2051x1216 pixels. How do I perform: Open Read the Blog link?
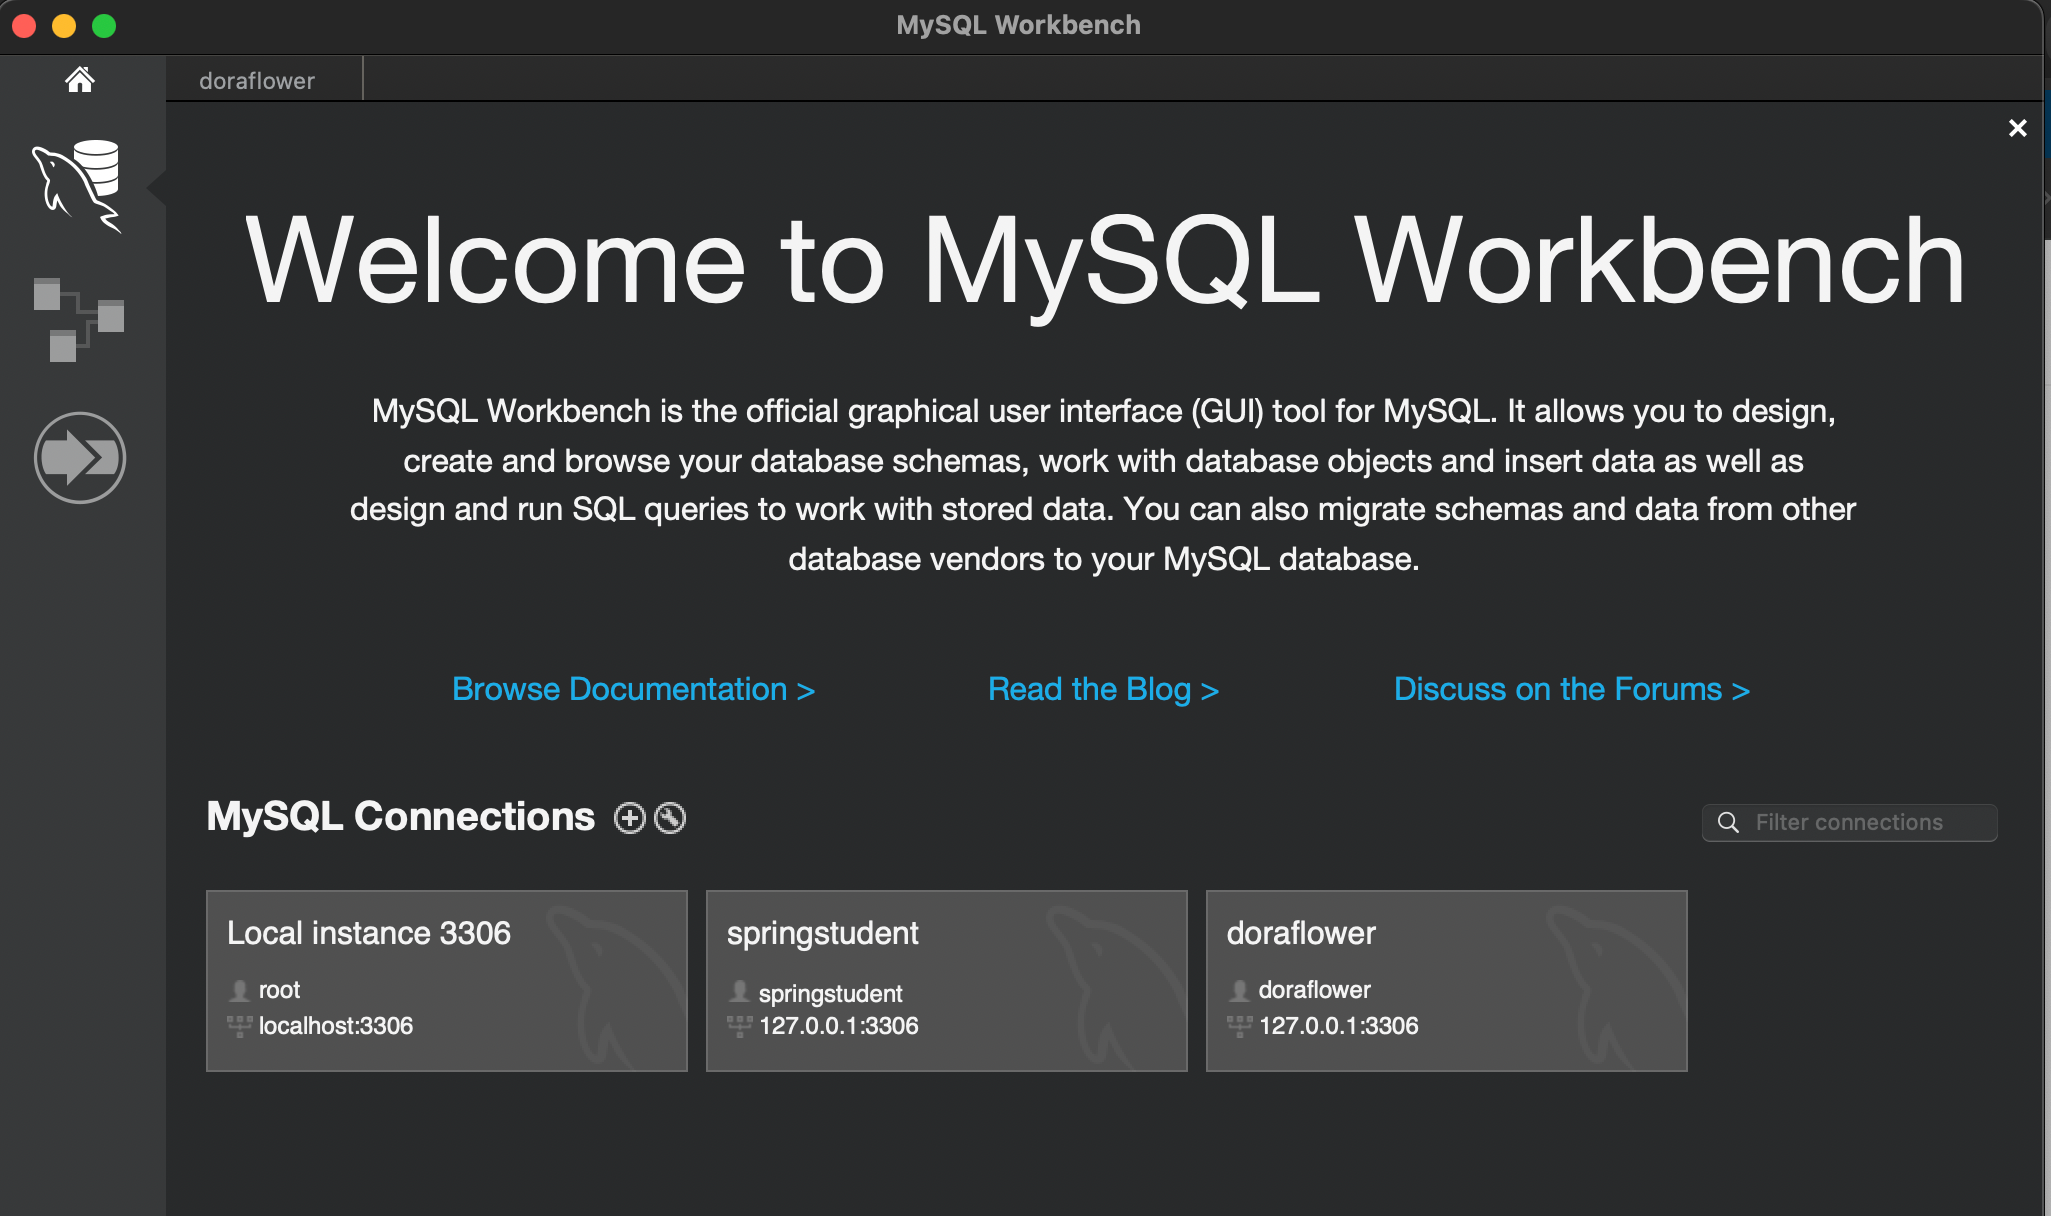(1103, 689)
